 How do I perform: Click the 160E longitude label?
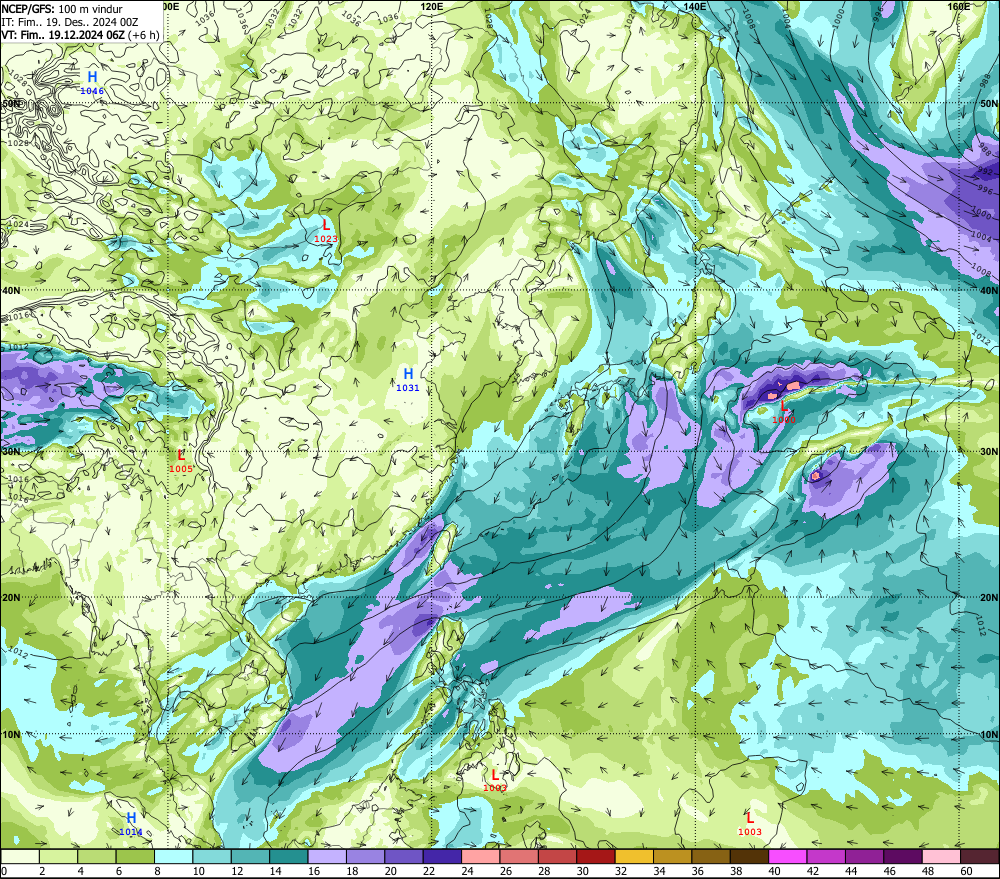pos(959,6)
